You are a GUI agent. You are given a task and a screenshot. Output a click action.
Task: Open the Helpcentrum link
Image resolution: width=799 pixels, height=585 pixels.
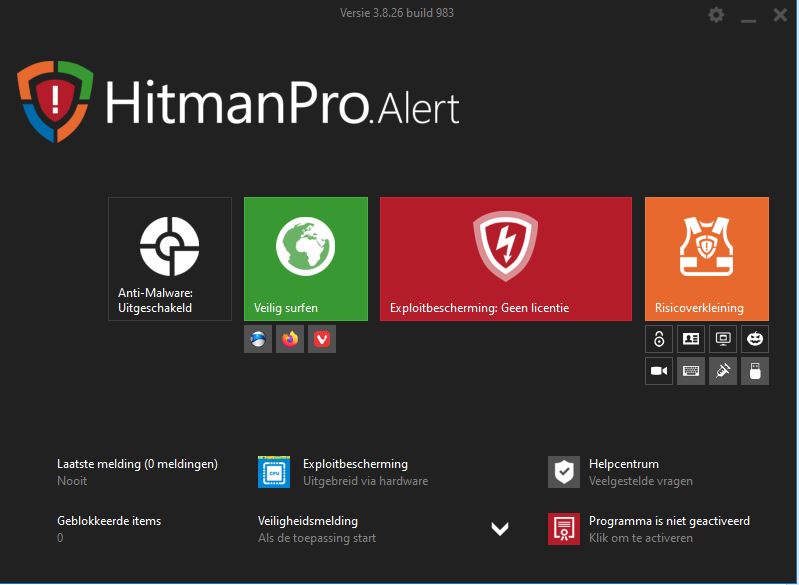624,464
